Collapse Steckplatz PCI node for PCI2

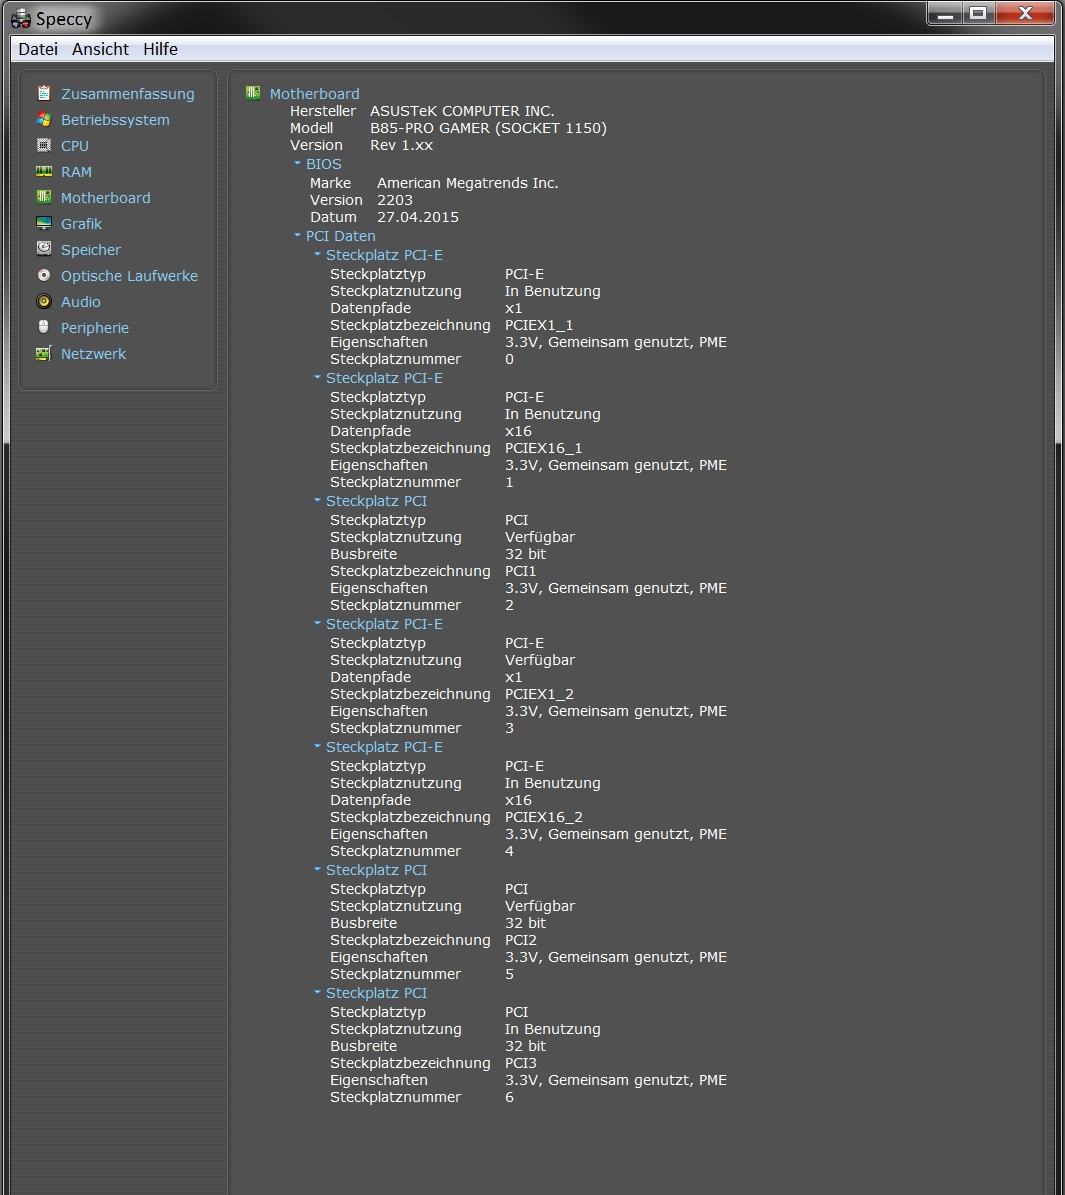coord(317,868)
